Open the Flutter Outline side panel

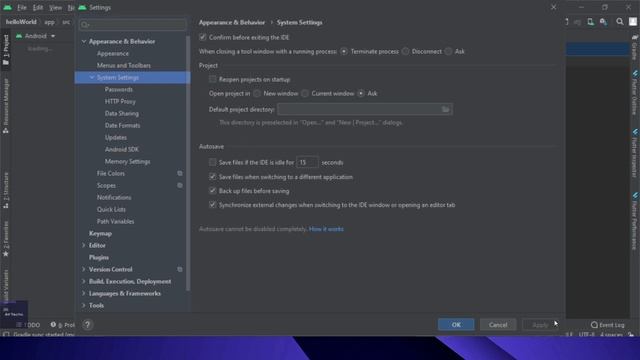635,93
